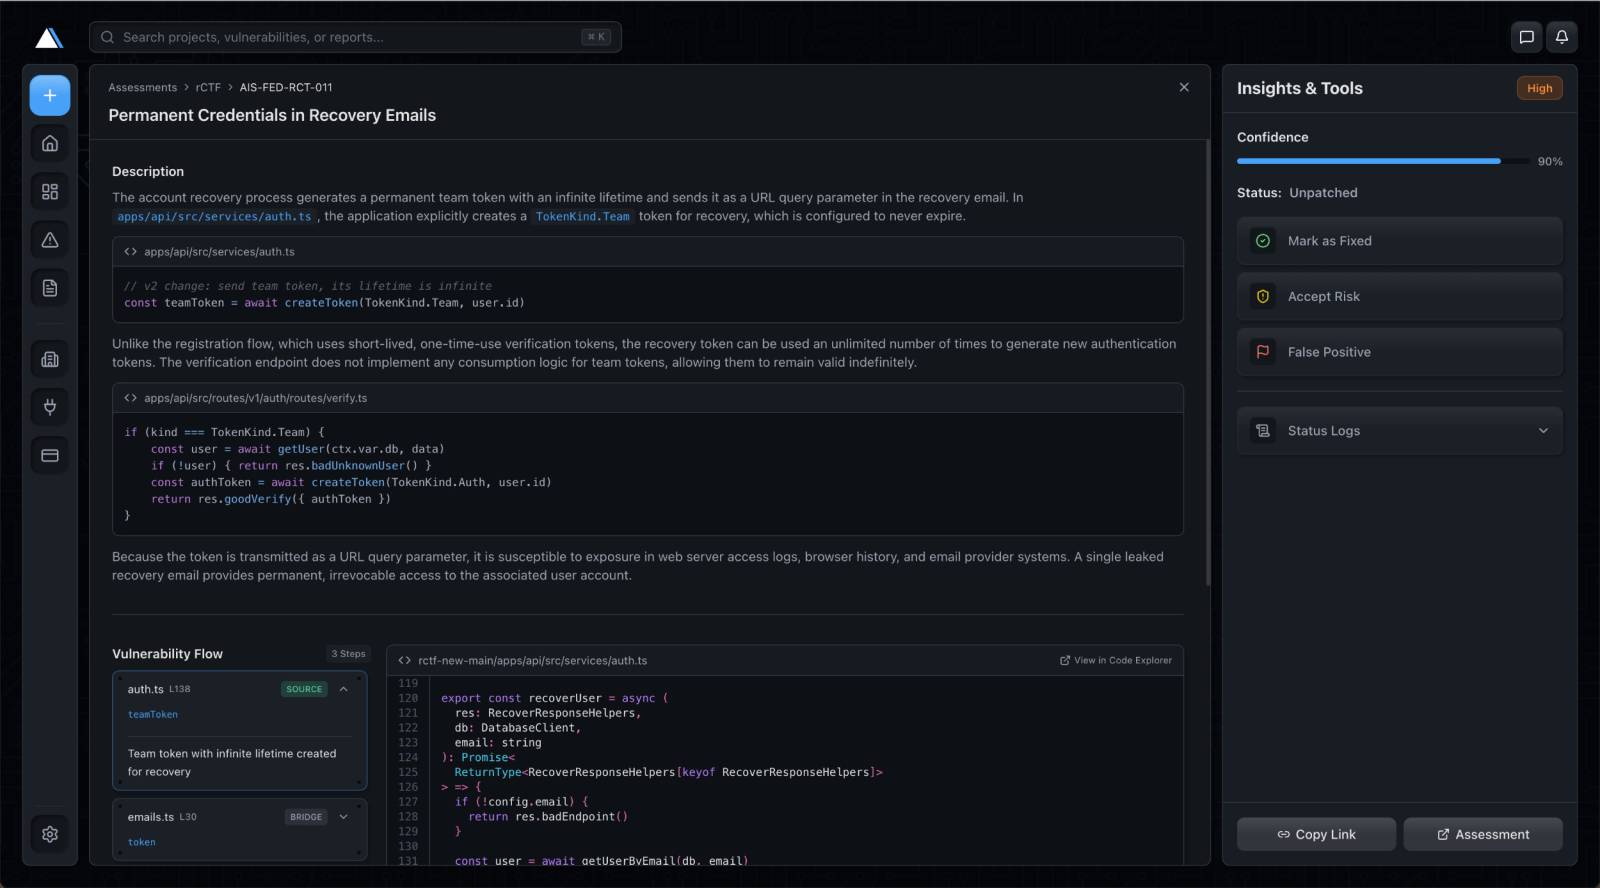Open the notifications bell icon
The image size is (1600, 888).
pyautogui.click(x=1561, y=37)
